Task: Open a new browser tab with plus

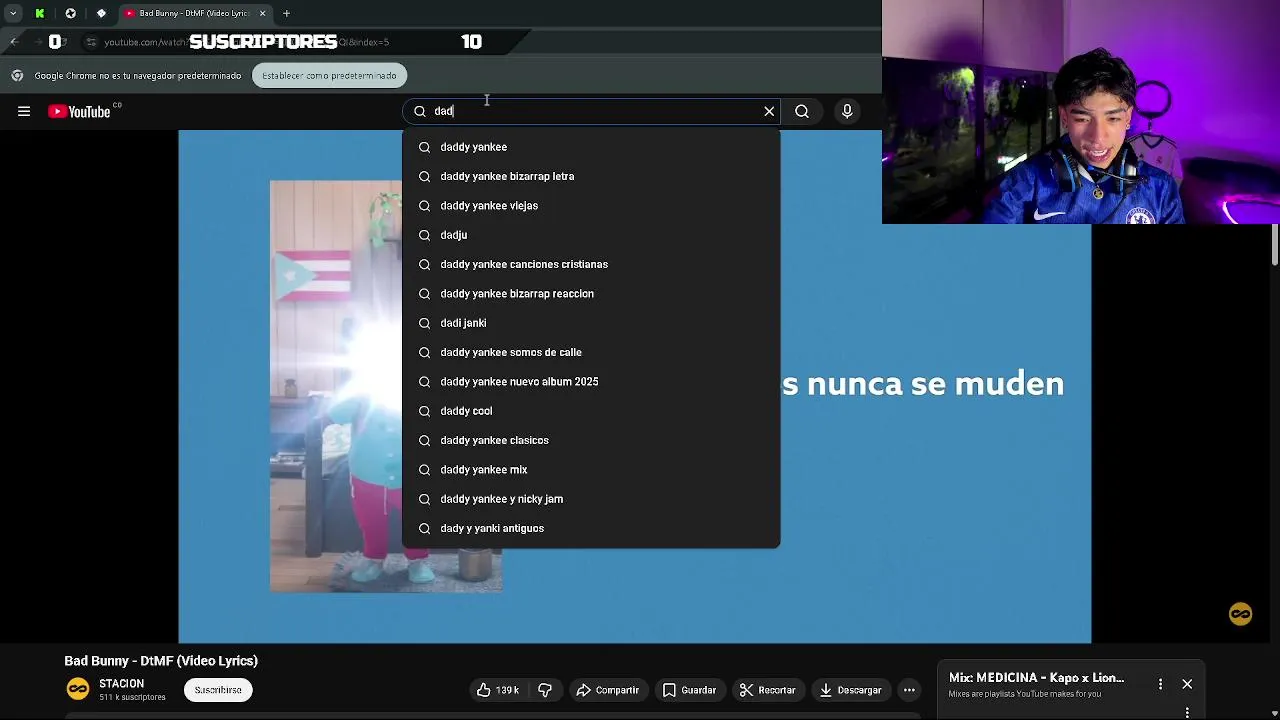Action: click(x=286, y=13)
